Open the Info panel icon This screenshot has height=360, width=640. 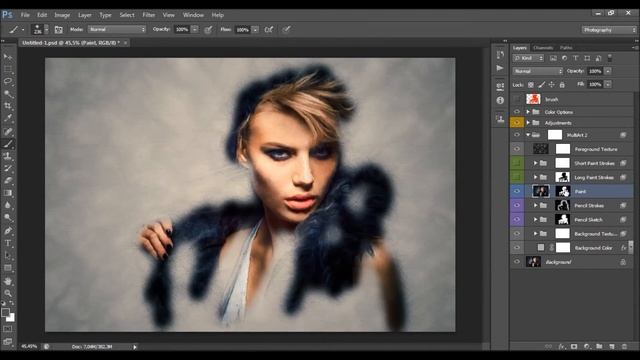click(500, 100)
